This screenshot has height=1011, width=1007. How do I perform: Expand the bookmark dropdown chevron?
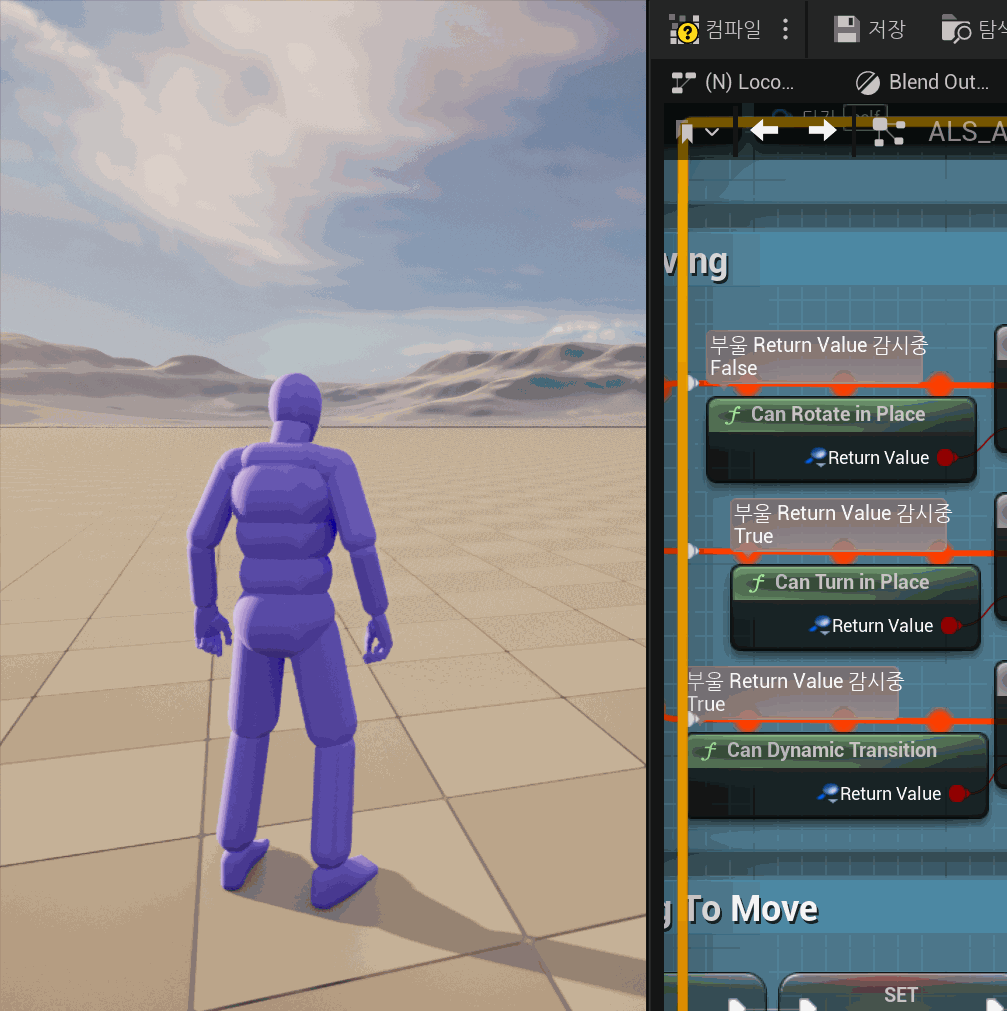[712, 132]
